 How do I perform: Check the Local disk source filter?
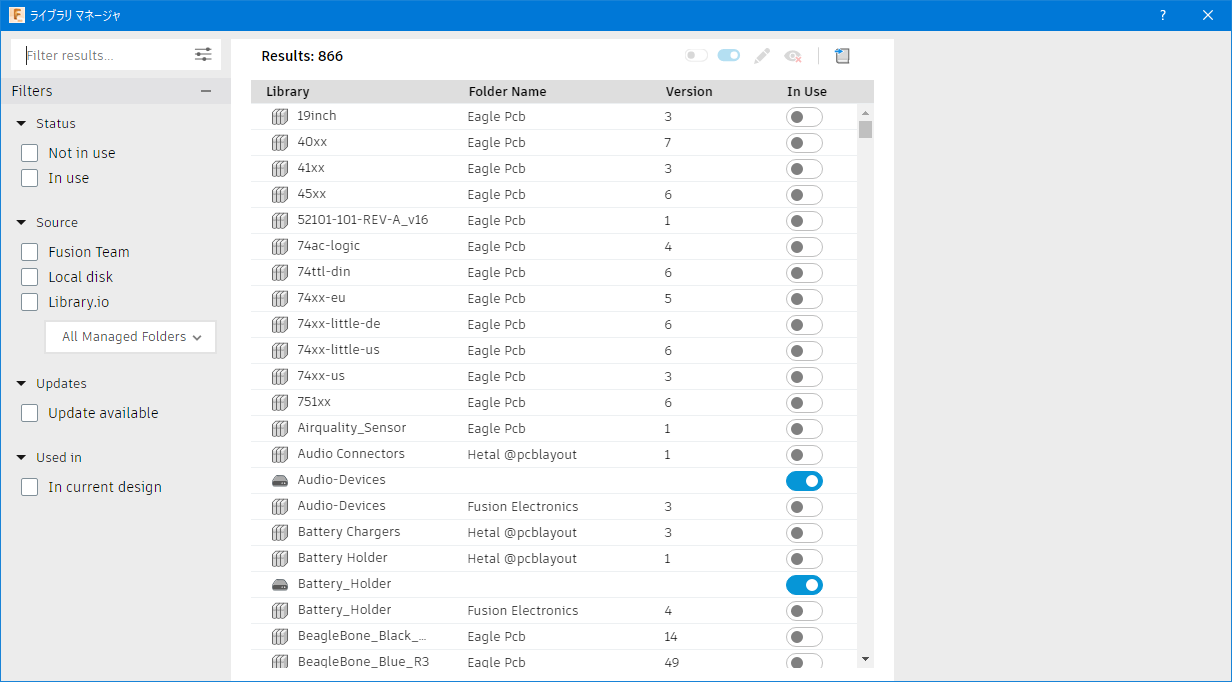[x=30, y=277]
